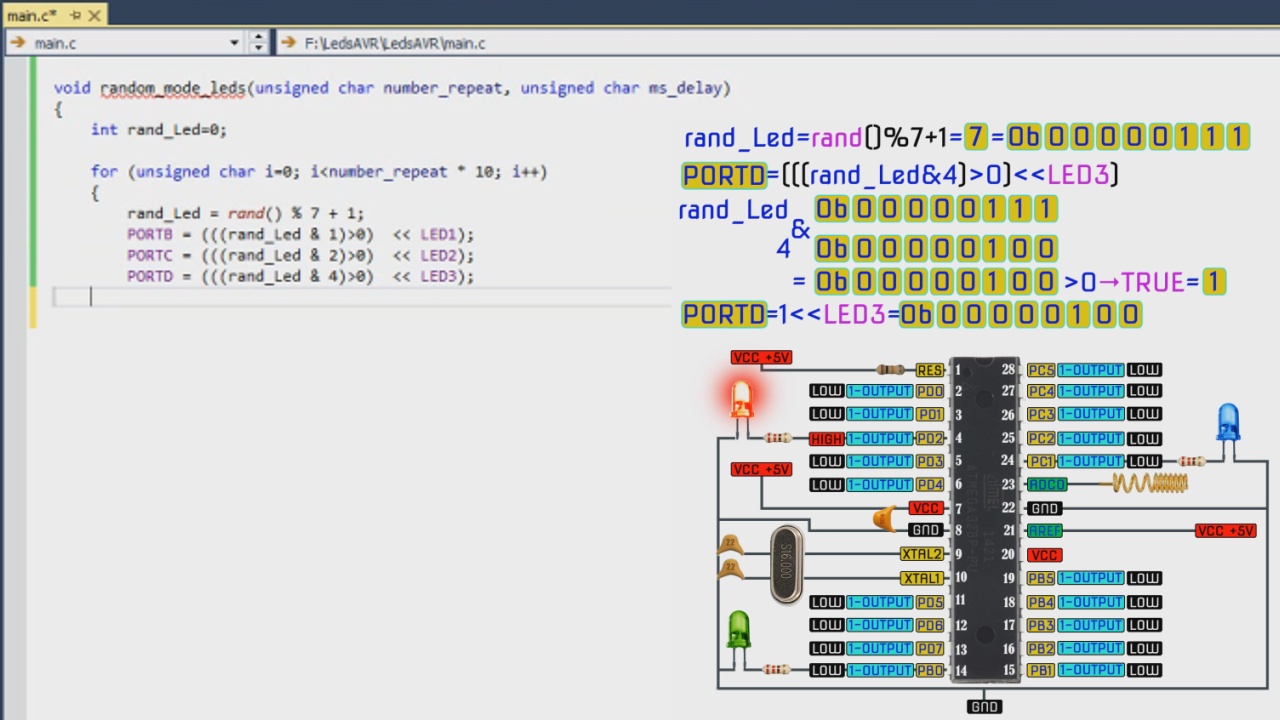Viewport: 1280px width, 720px height.
Task: Click the blue LED icon
Action: [x=1228, y=424]
